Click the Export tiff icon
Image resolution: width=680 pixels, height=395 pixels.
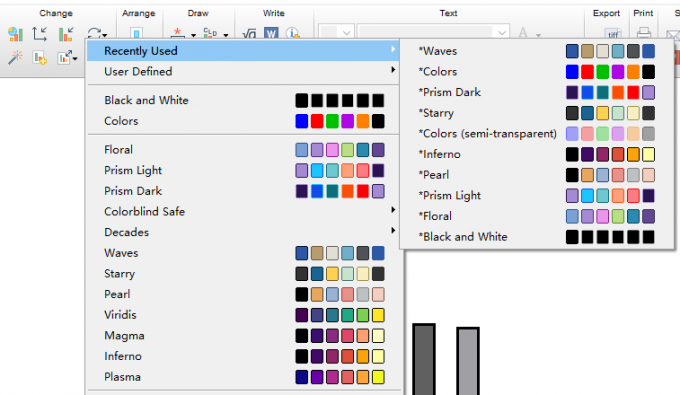click(x=613, y=33)
